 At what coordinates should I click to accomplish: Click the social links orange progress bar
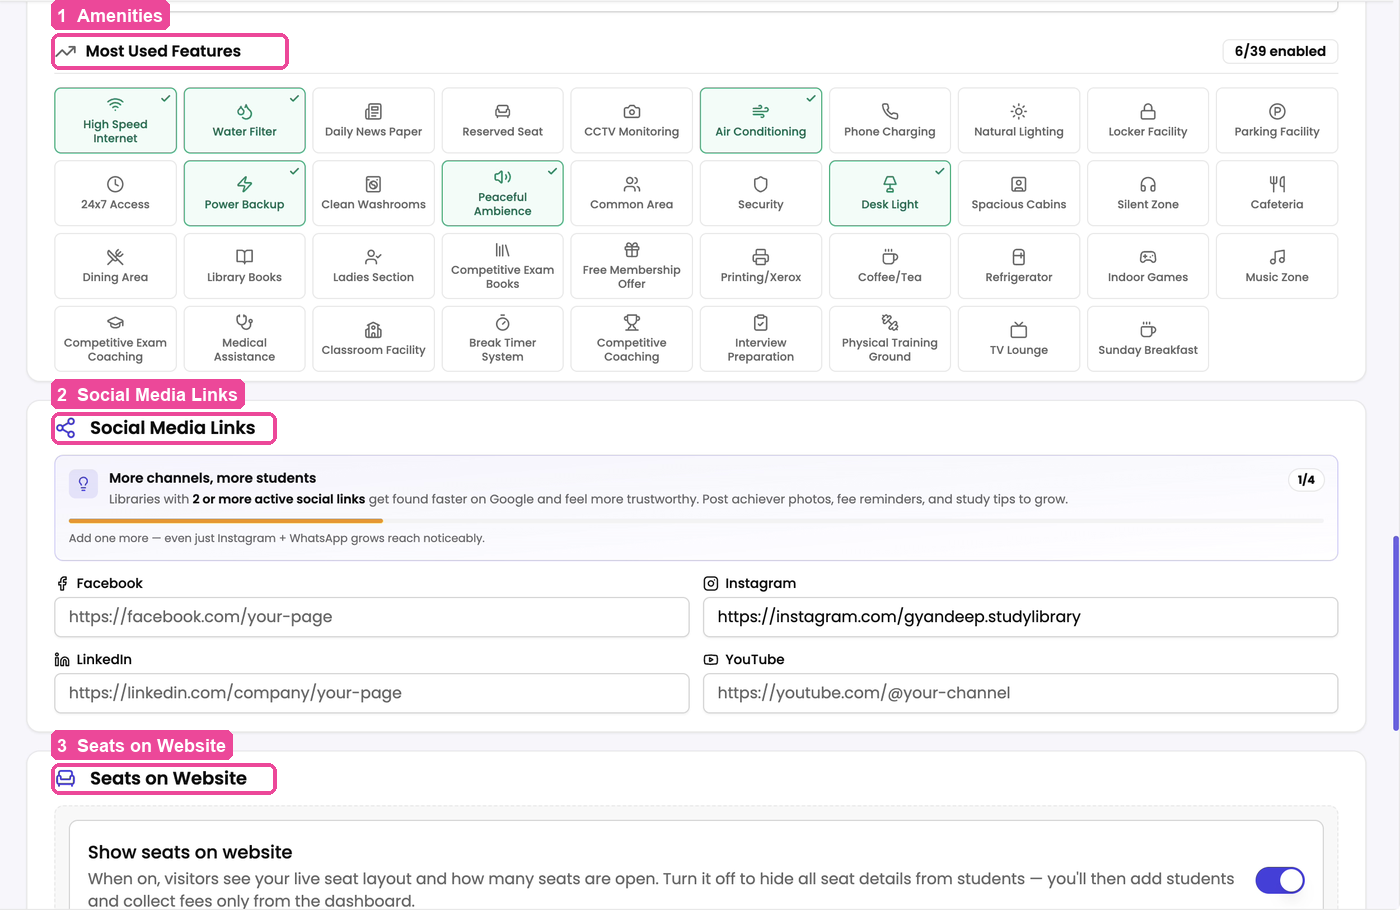[x=226, y=521]
